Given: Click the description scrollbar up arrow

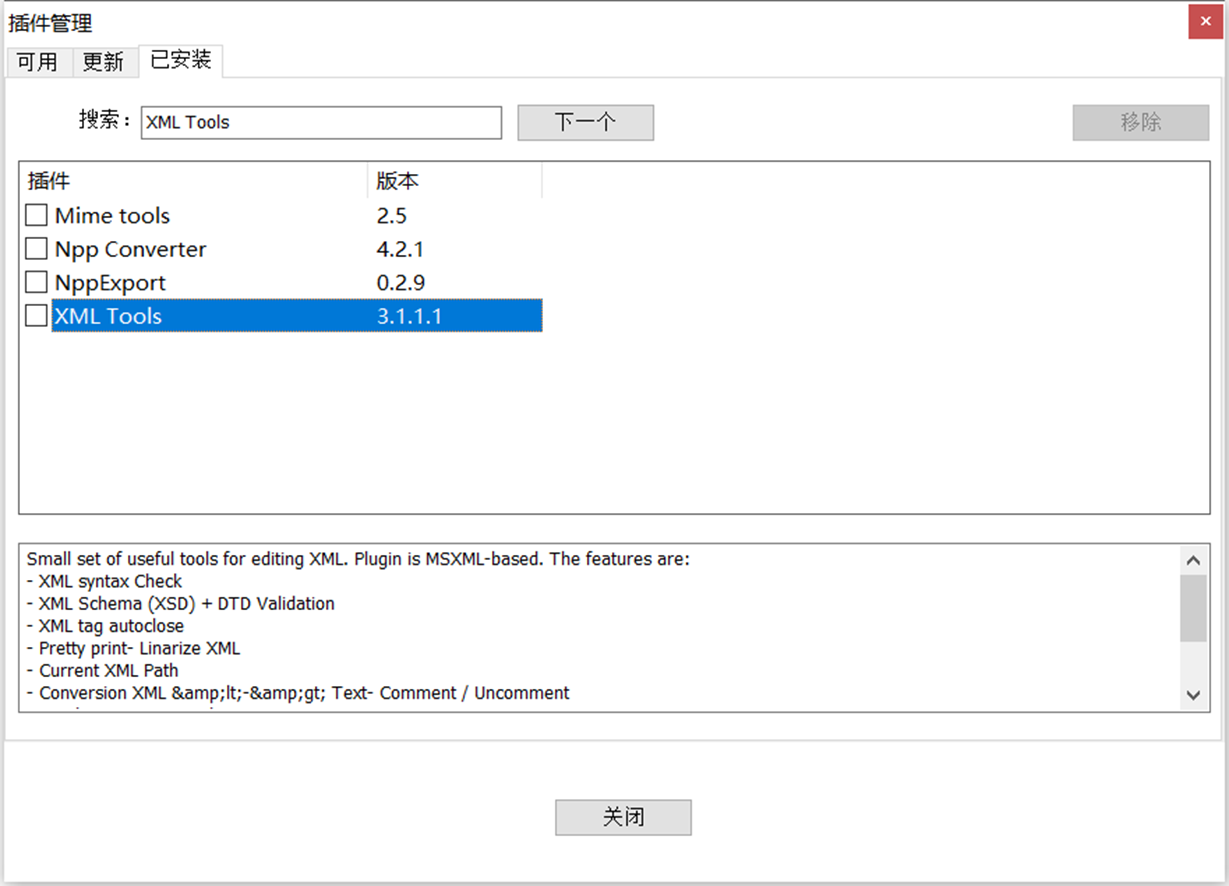Looking at the screenshot, I should 1193,560.
